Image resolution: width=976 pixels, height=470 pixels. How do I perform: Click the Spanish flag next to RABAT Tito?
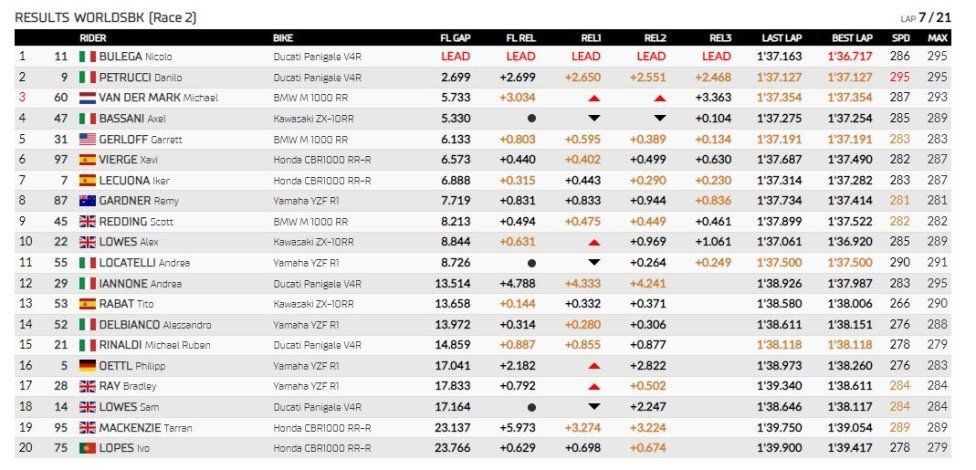(x=87, y=304)
